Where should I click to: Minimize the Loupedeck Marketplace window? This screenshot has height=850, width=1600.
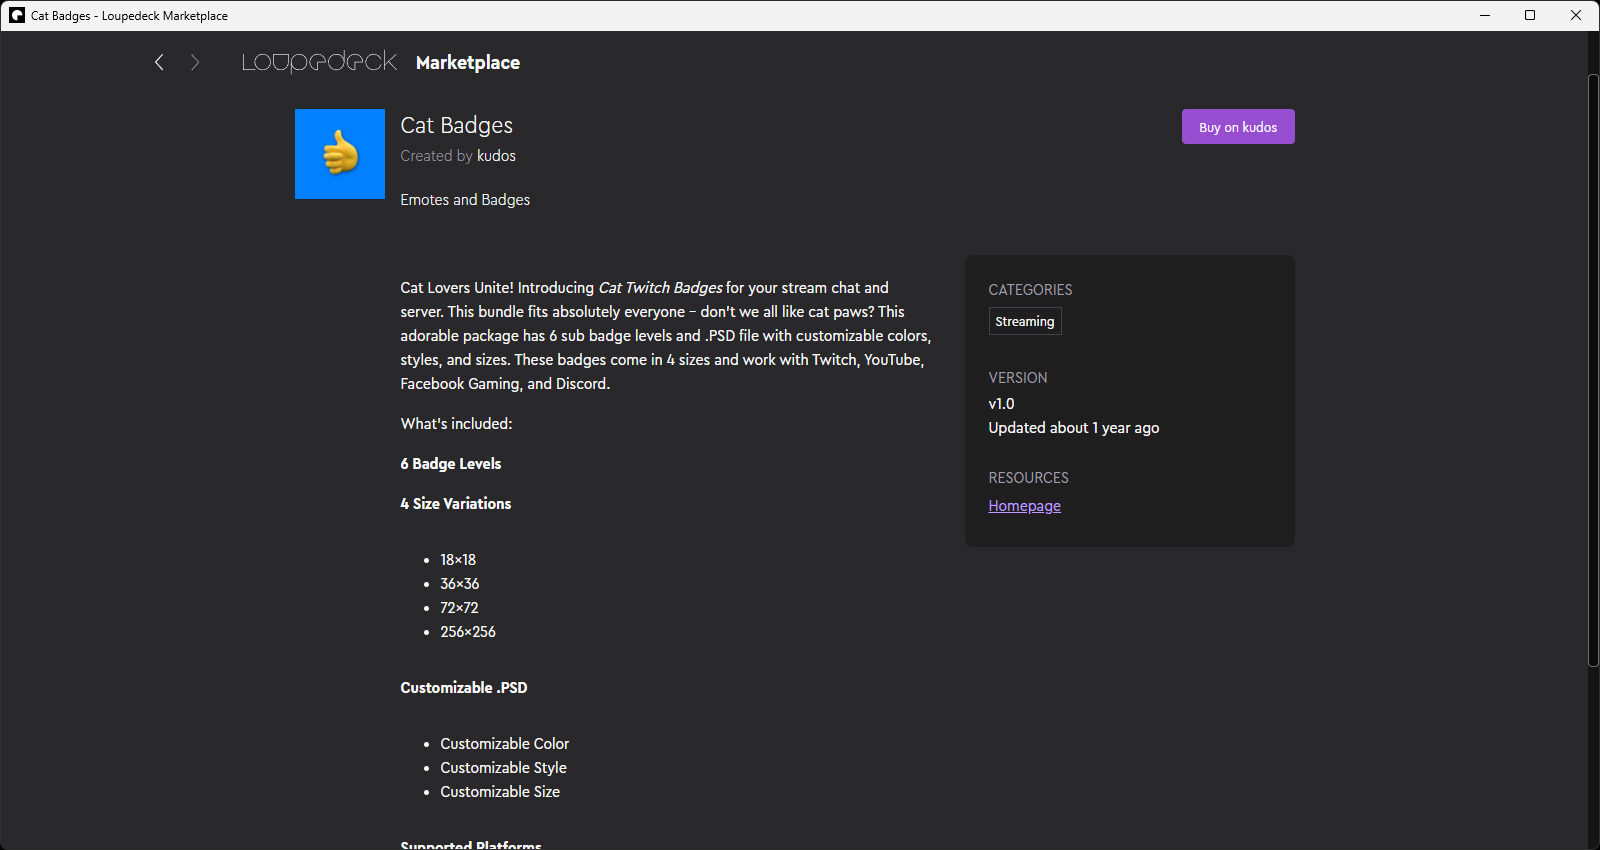pos(1485,15)
